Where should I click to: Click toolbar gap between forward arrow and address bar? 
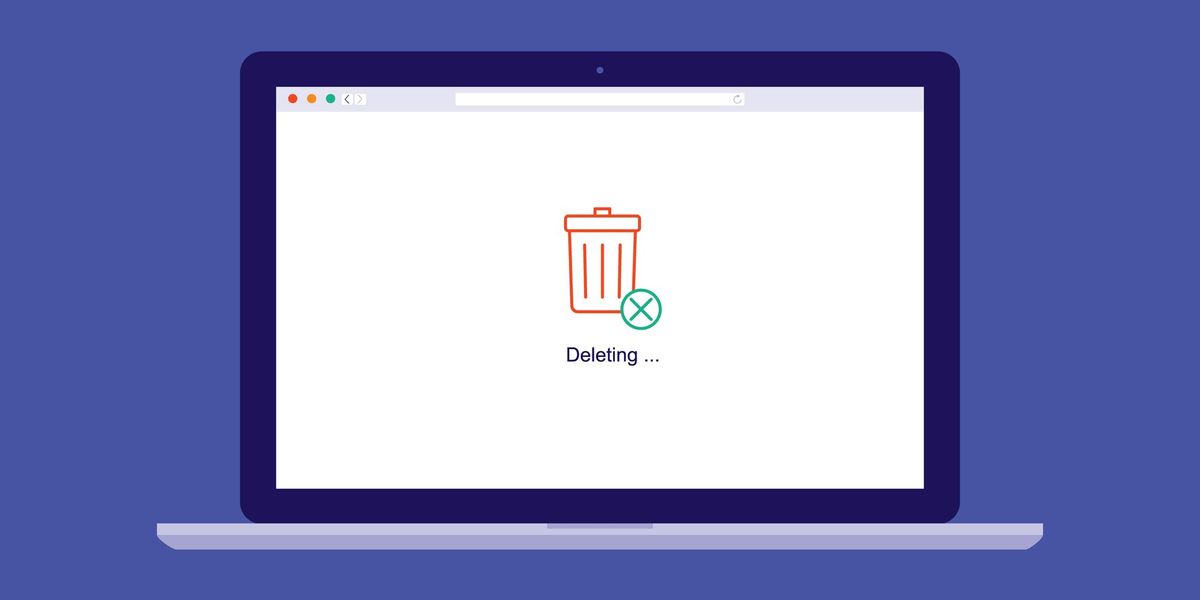coord(410,99)
